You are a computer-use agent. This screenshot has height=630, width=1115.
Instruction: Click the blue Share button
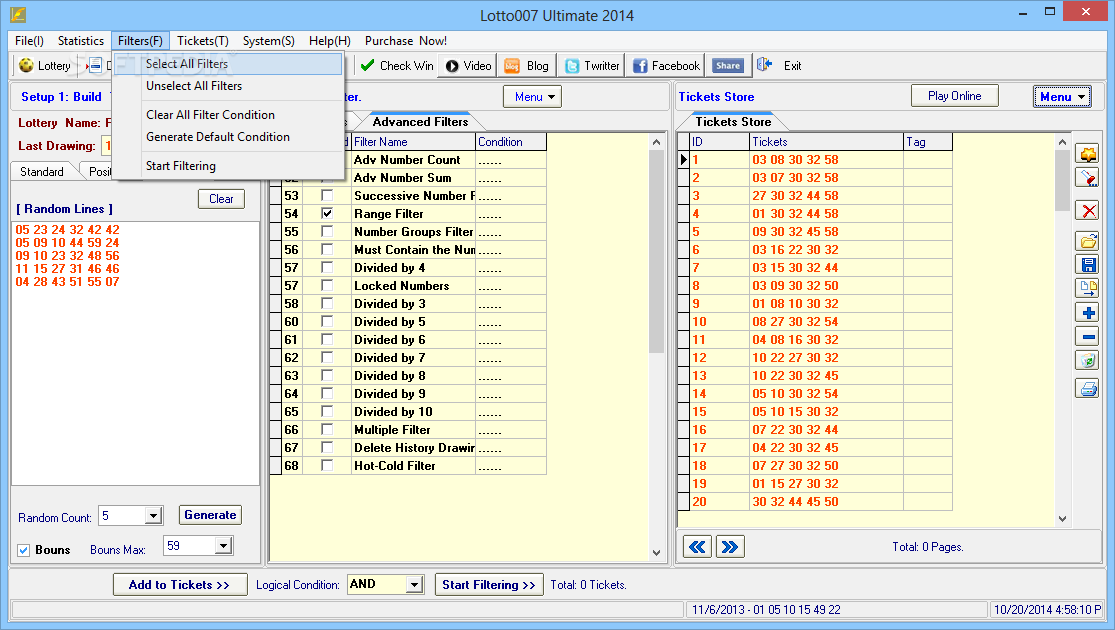[727, 65]
